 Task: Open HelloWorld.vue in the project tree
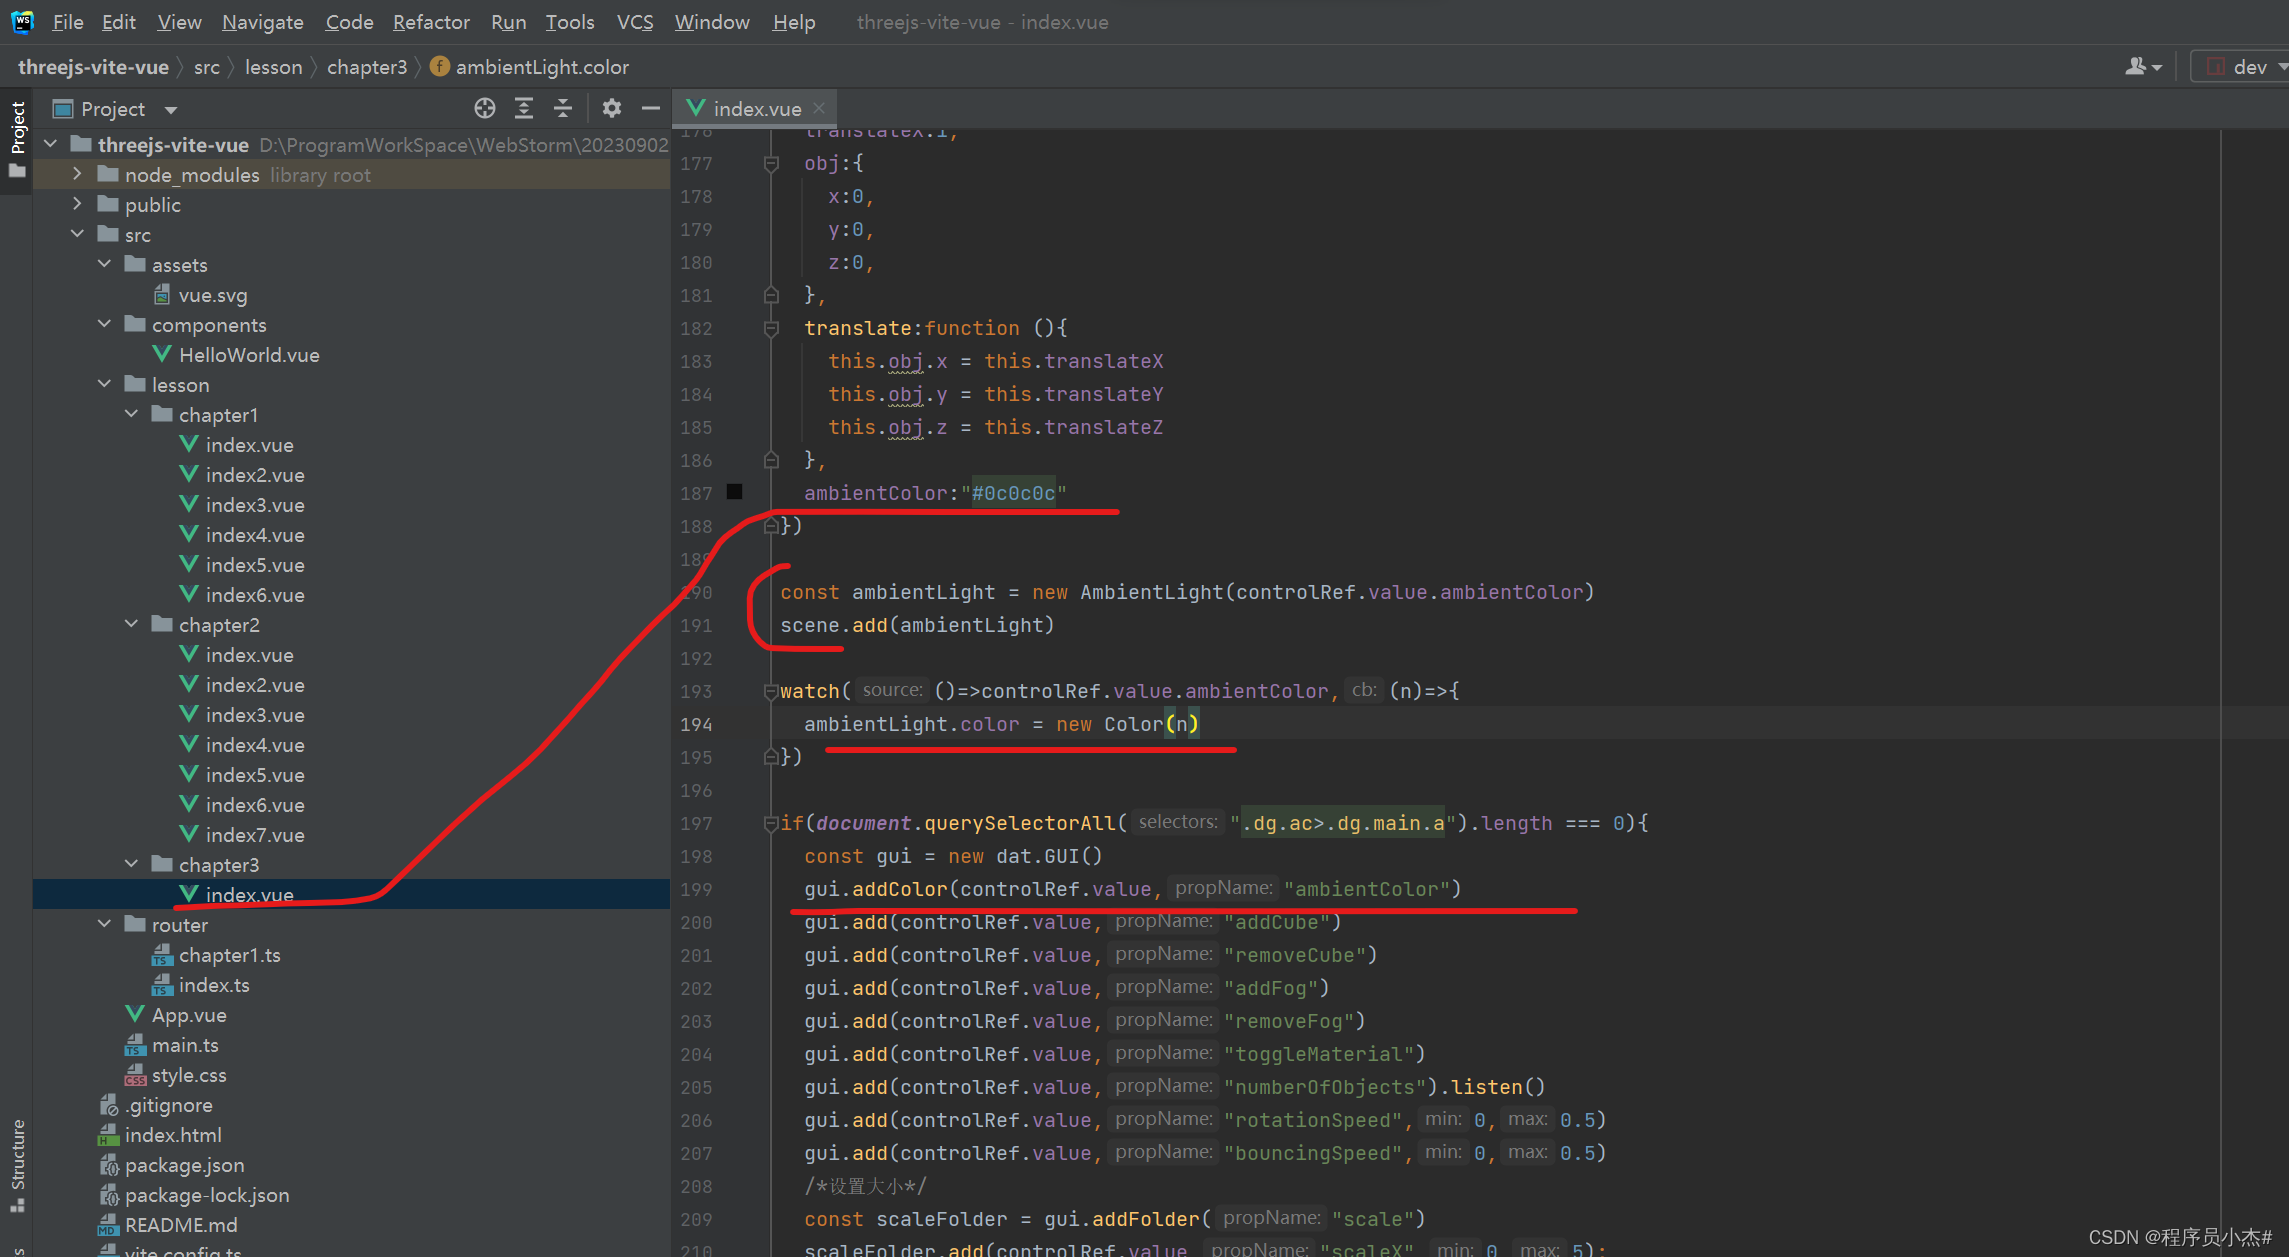(249, 355)
